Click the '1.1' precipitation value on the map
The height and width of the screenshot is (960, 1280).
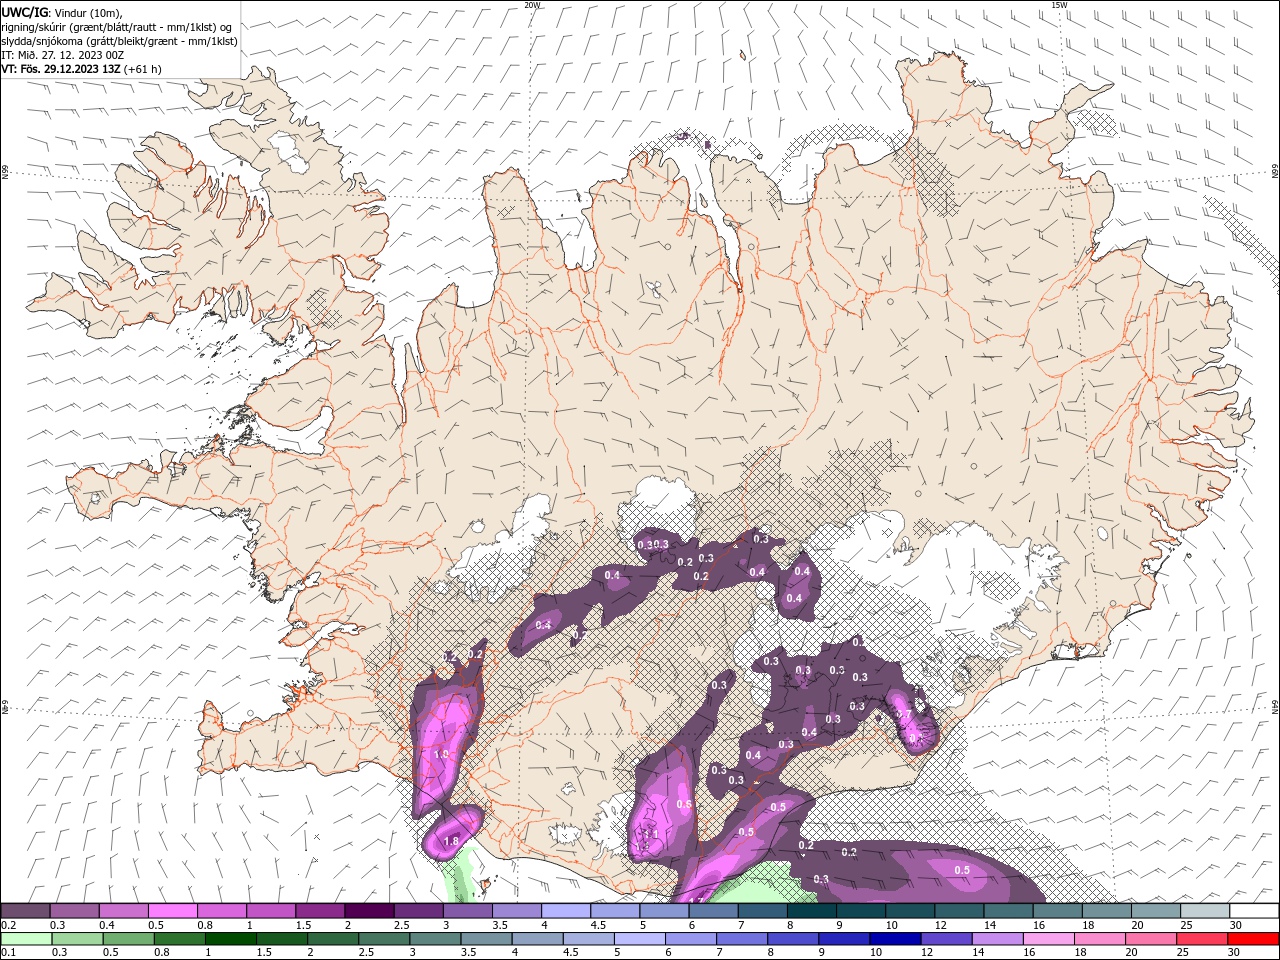click(x=651, y=833)
